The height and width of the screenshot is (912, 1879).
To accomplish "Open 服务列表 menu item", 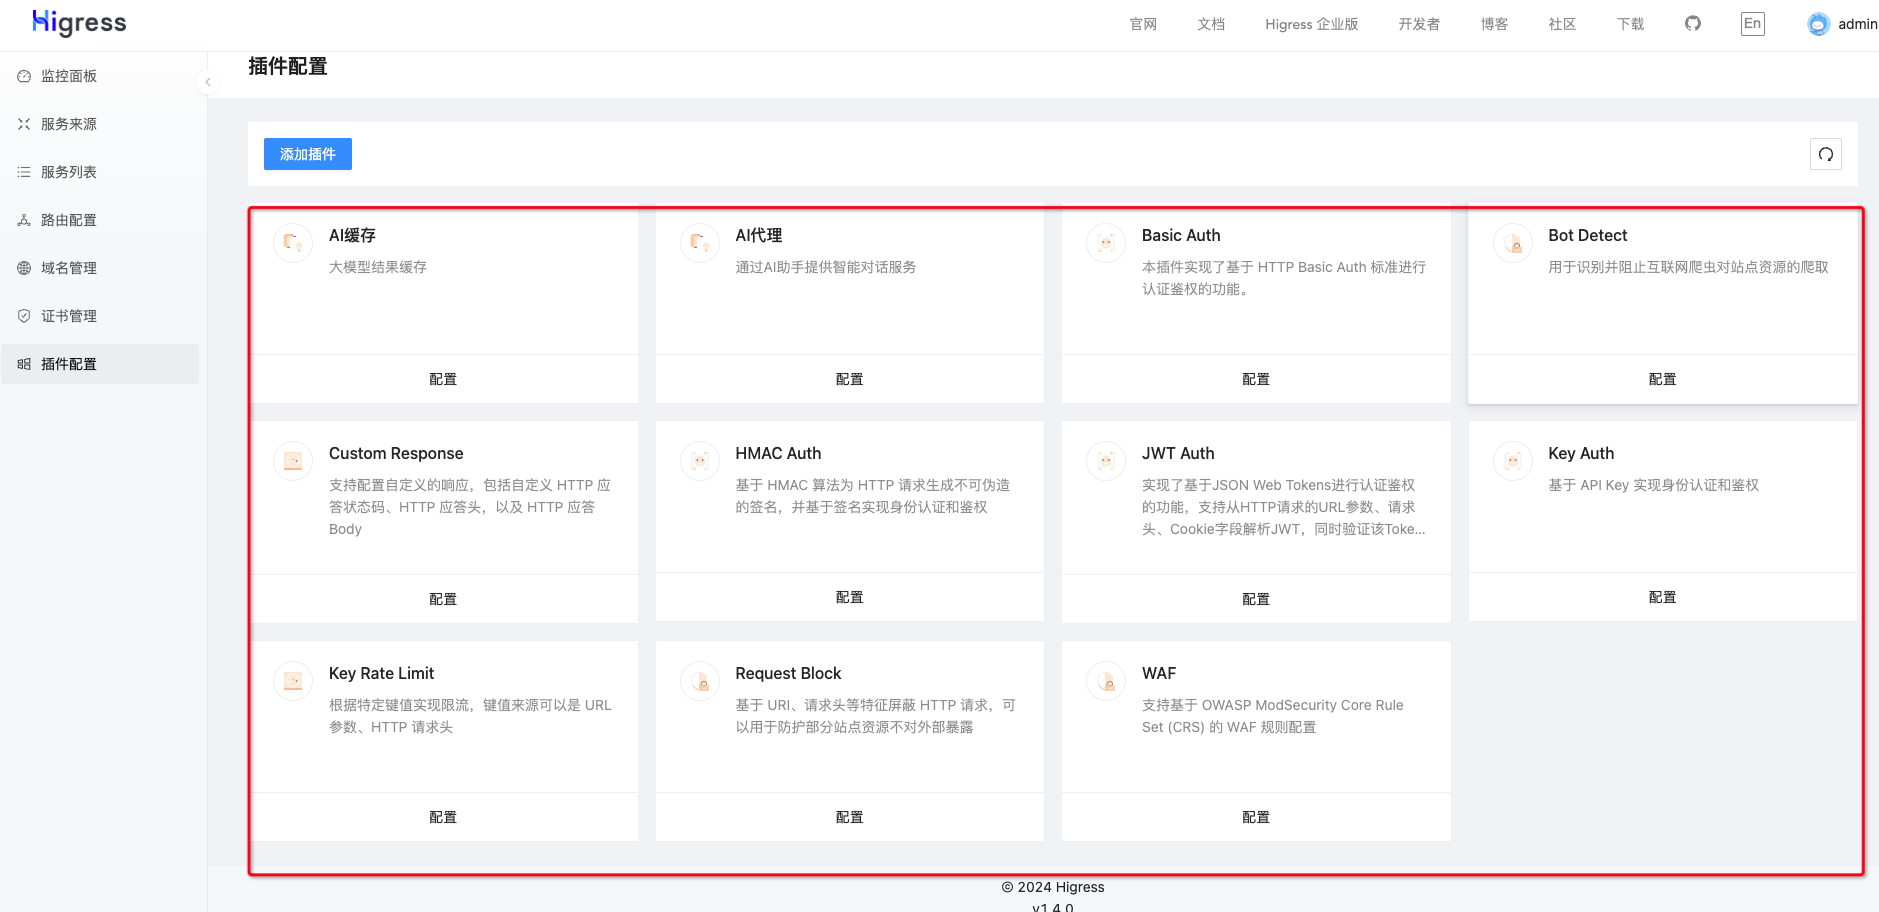I will 100,172.
